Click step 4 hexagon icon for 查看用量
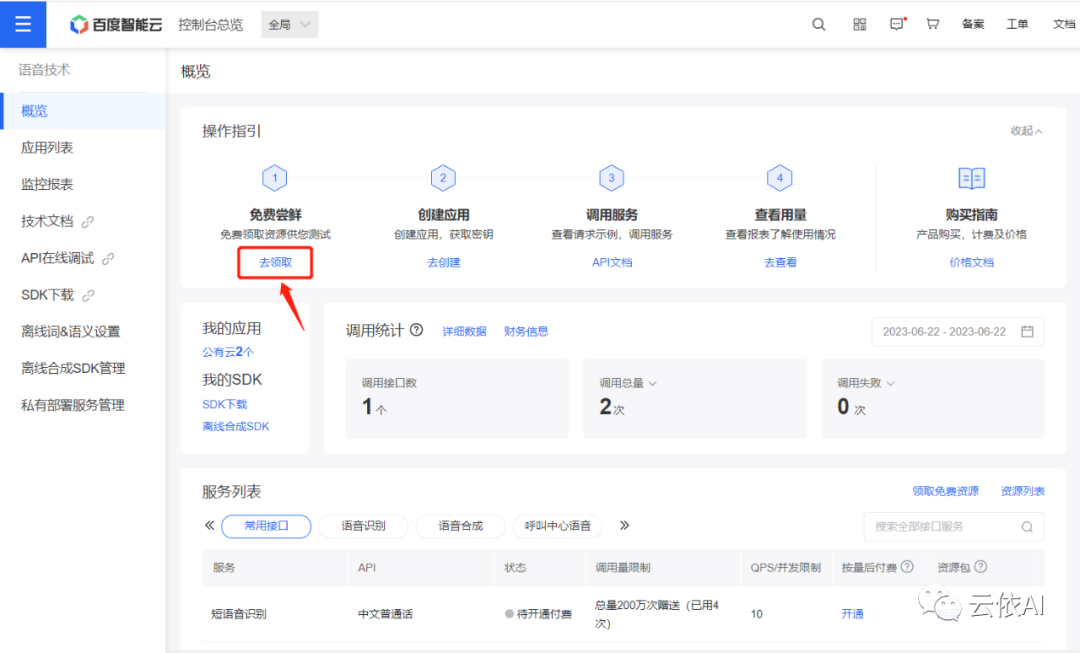Screen dimensions: 1080x653 pyautogui.click(x=780, y=178)
